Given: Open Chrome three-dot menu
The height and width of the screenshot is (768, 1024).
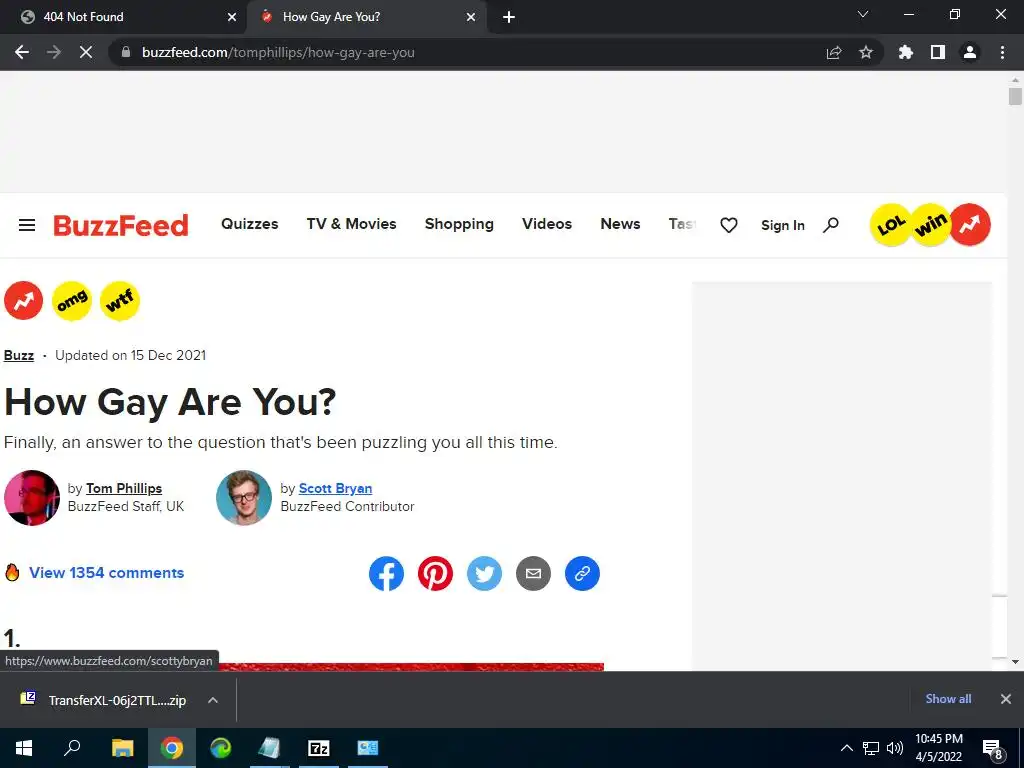Looking at the screenshot, I should 1002,52.
